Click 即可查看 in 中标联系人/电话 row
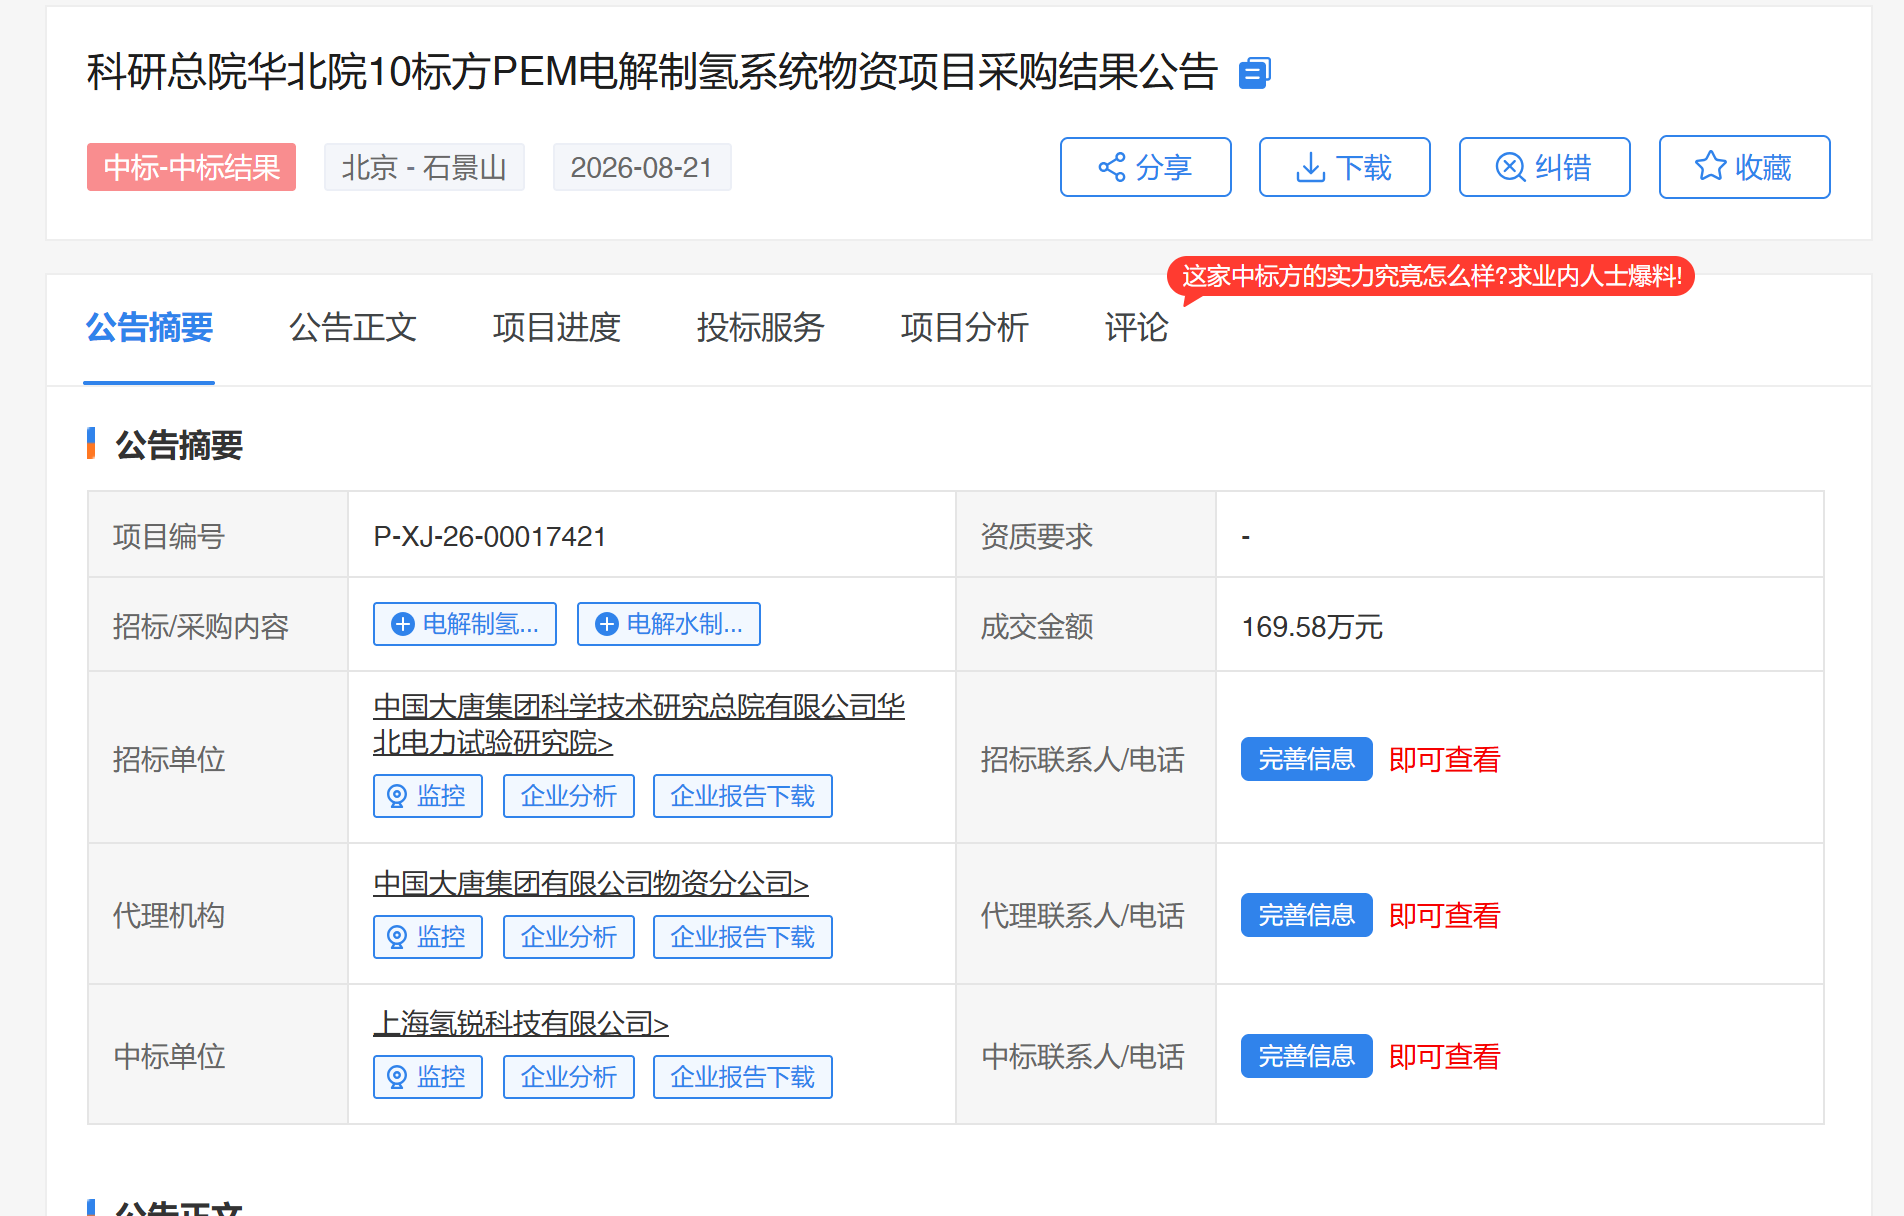This screenshot has height=1216, width=1904. [1445, 1056]
